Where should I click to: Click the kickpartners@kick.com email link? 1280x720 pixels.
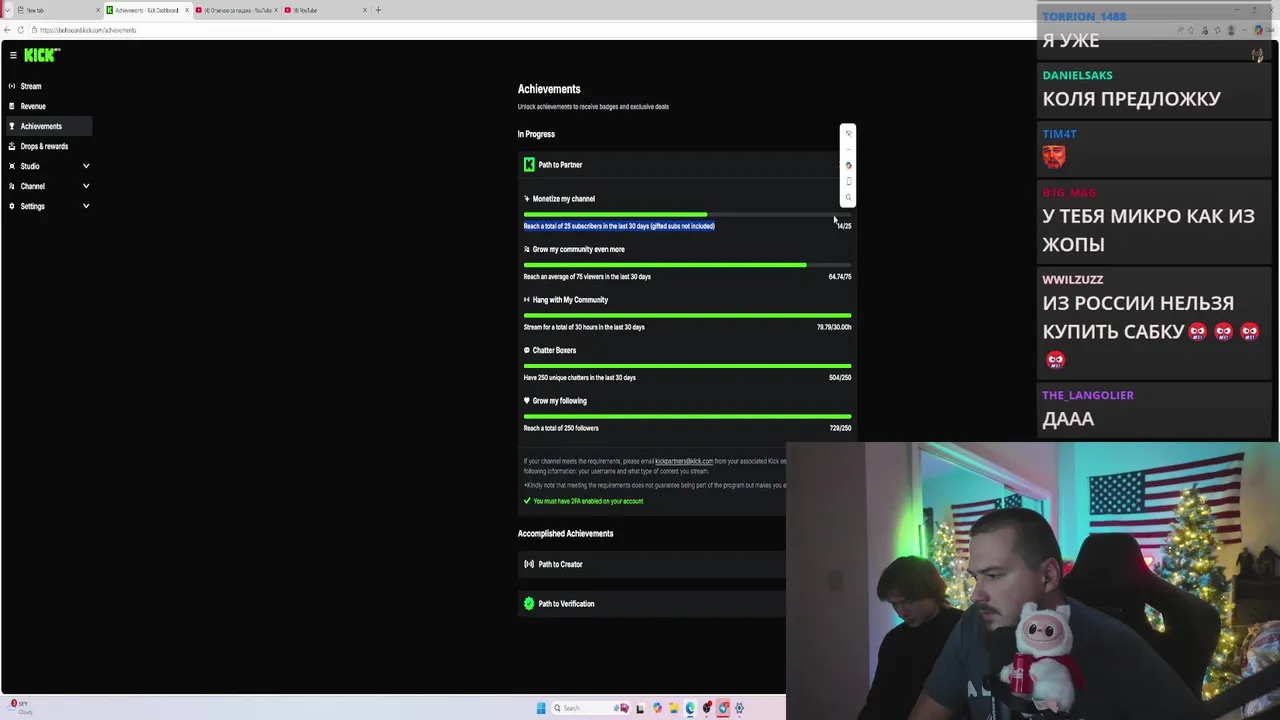pyautogui.click(x=684, y=461)
